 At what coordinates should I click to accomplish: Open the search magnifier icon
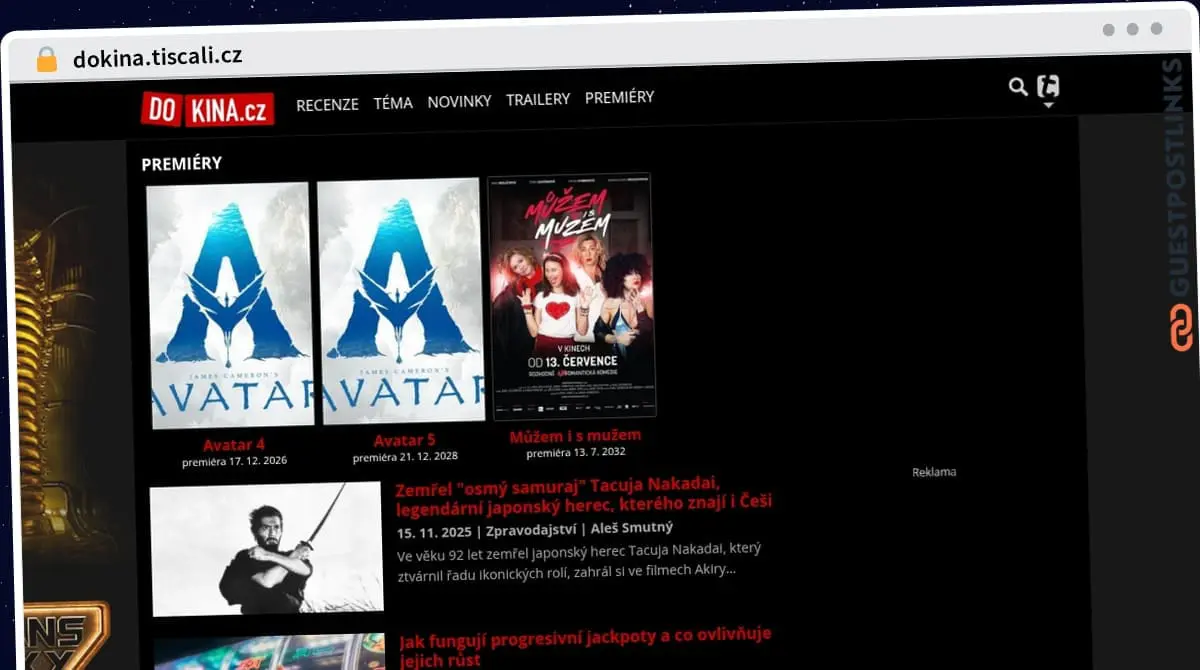1018,87
